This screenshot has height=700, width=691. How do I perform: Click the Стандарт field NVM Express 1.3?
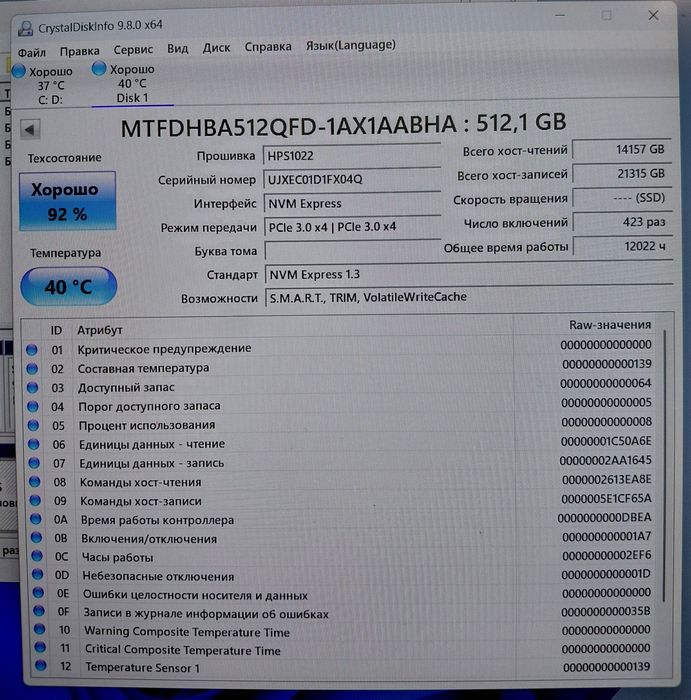pyautogui.click(x=469, y=274)
